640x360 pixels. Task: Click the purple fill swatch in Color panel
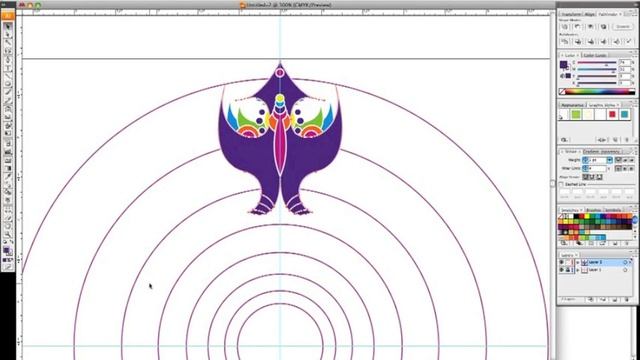coord(564,64)
